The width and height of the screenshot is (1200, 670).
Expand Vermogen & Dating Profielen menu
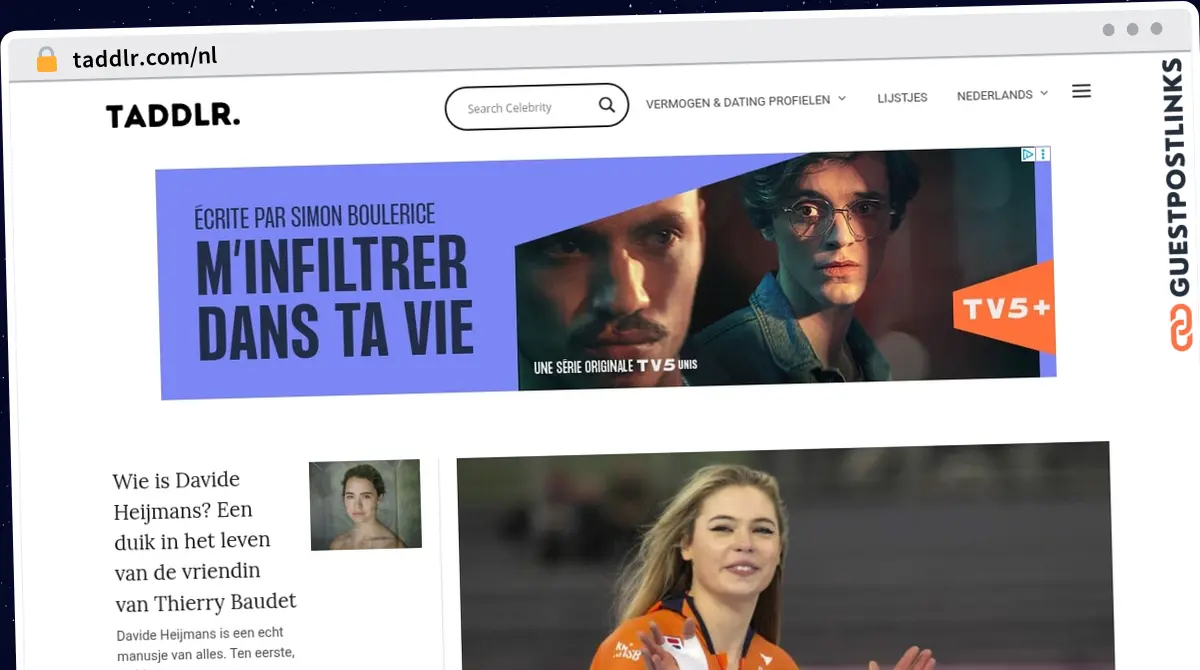(746, 100)
